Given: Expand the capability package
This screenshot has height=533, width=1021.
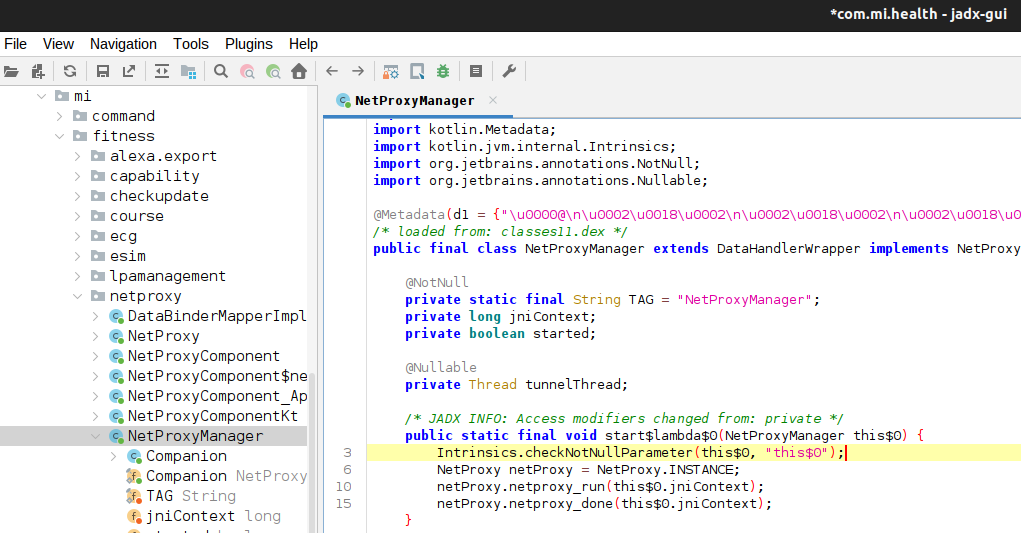Looking at the screenshot, I should (x=77, y=176).
